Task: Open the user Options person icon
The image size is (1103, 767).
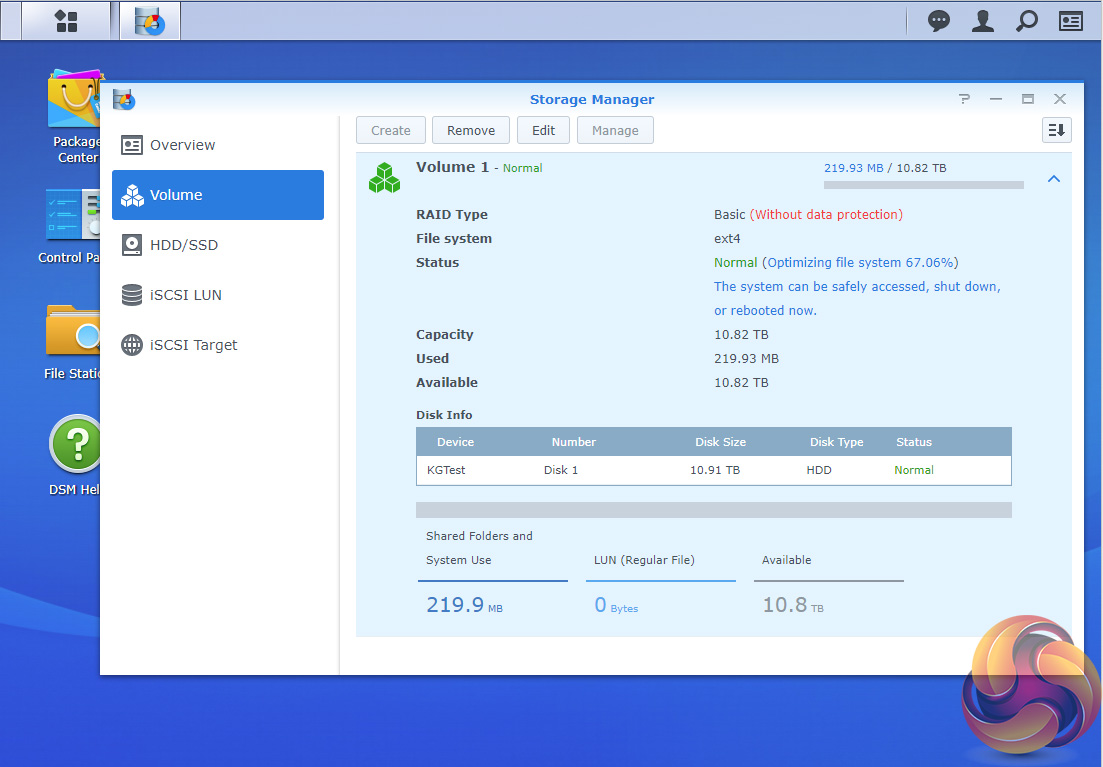Action: pyautogui.click(x=983, y=21)
